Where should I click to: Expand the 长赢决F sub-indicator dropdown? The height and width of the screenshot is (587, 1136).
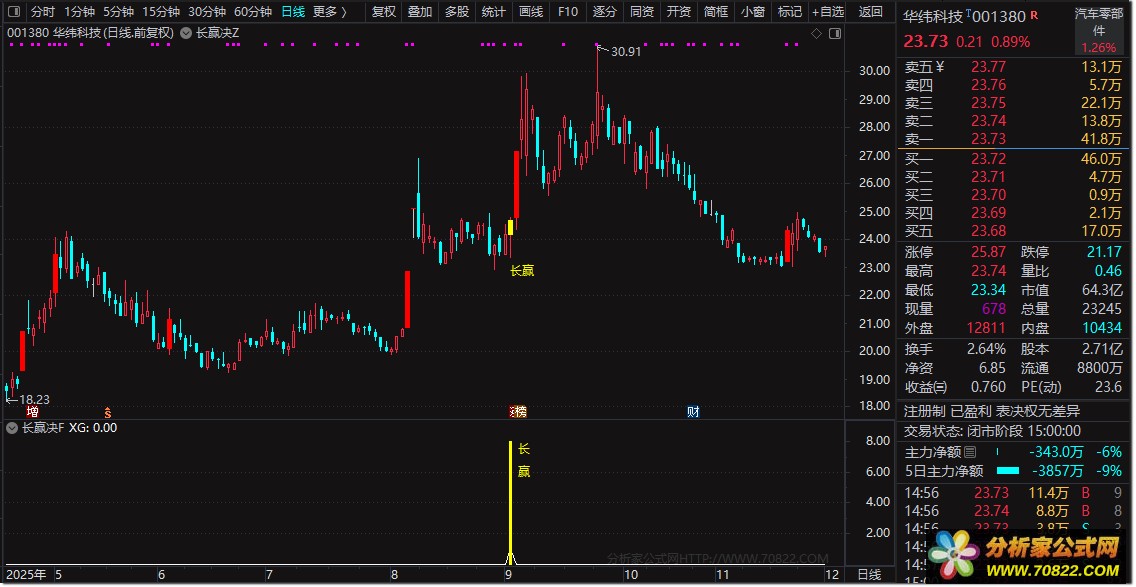click(12, 428)
